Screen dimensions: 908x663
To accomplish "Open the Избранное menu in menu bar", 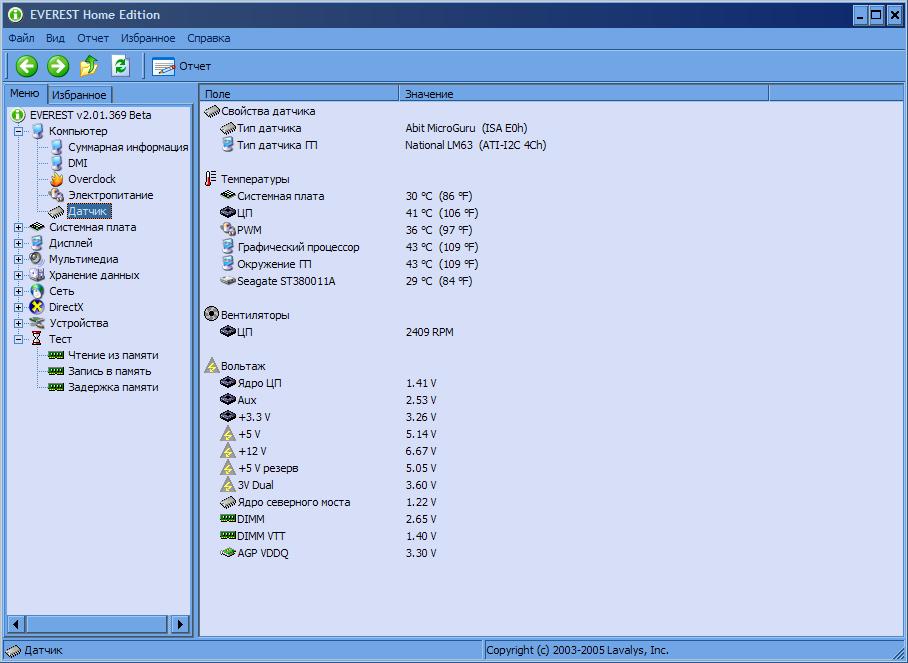I will click(x=148, y=38).
